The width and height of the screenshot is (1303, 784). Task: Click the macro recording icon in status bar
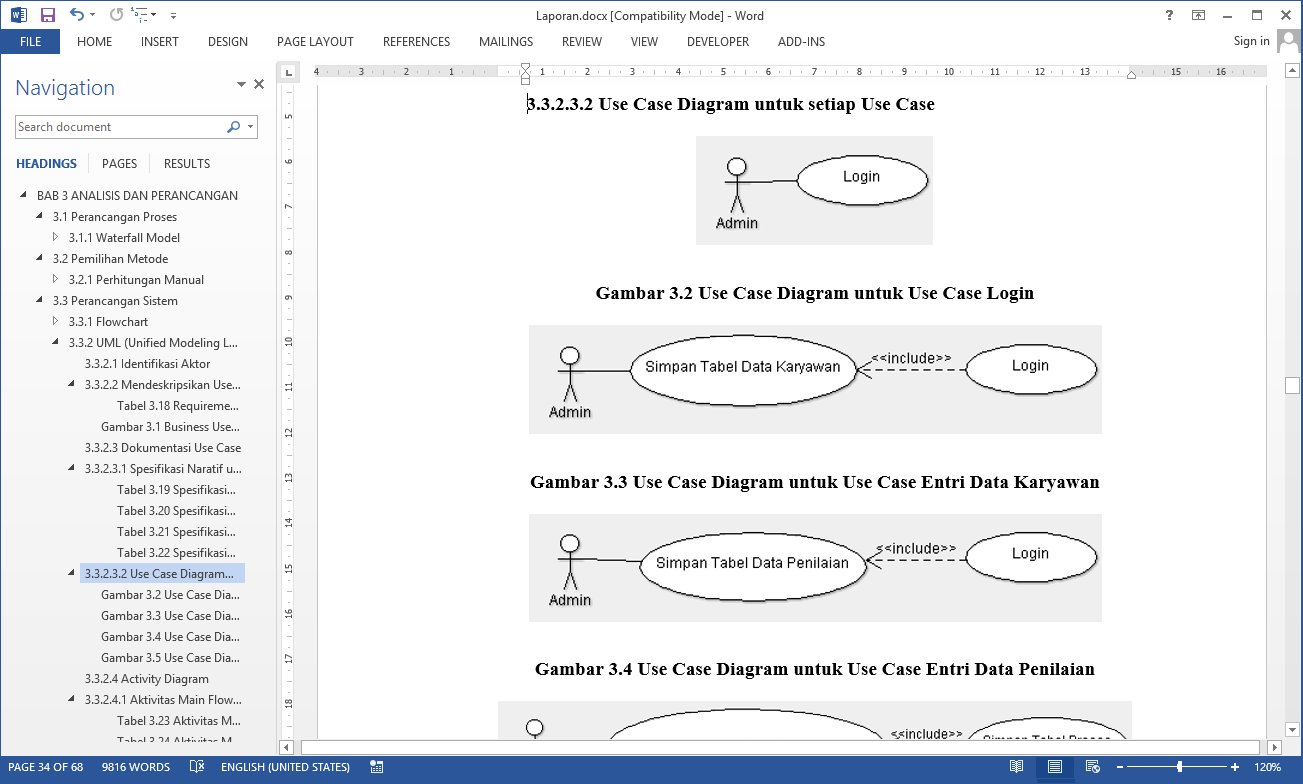(376, 767)
